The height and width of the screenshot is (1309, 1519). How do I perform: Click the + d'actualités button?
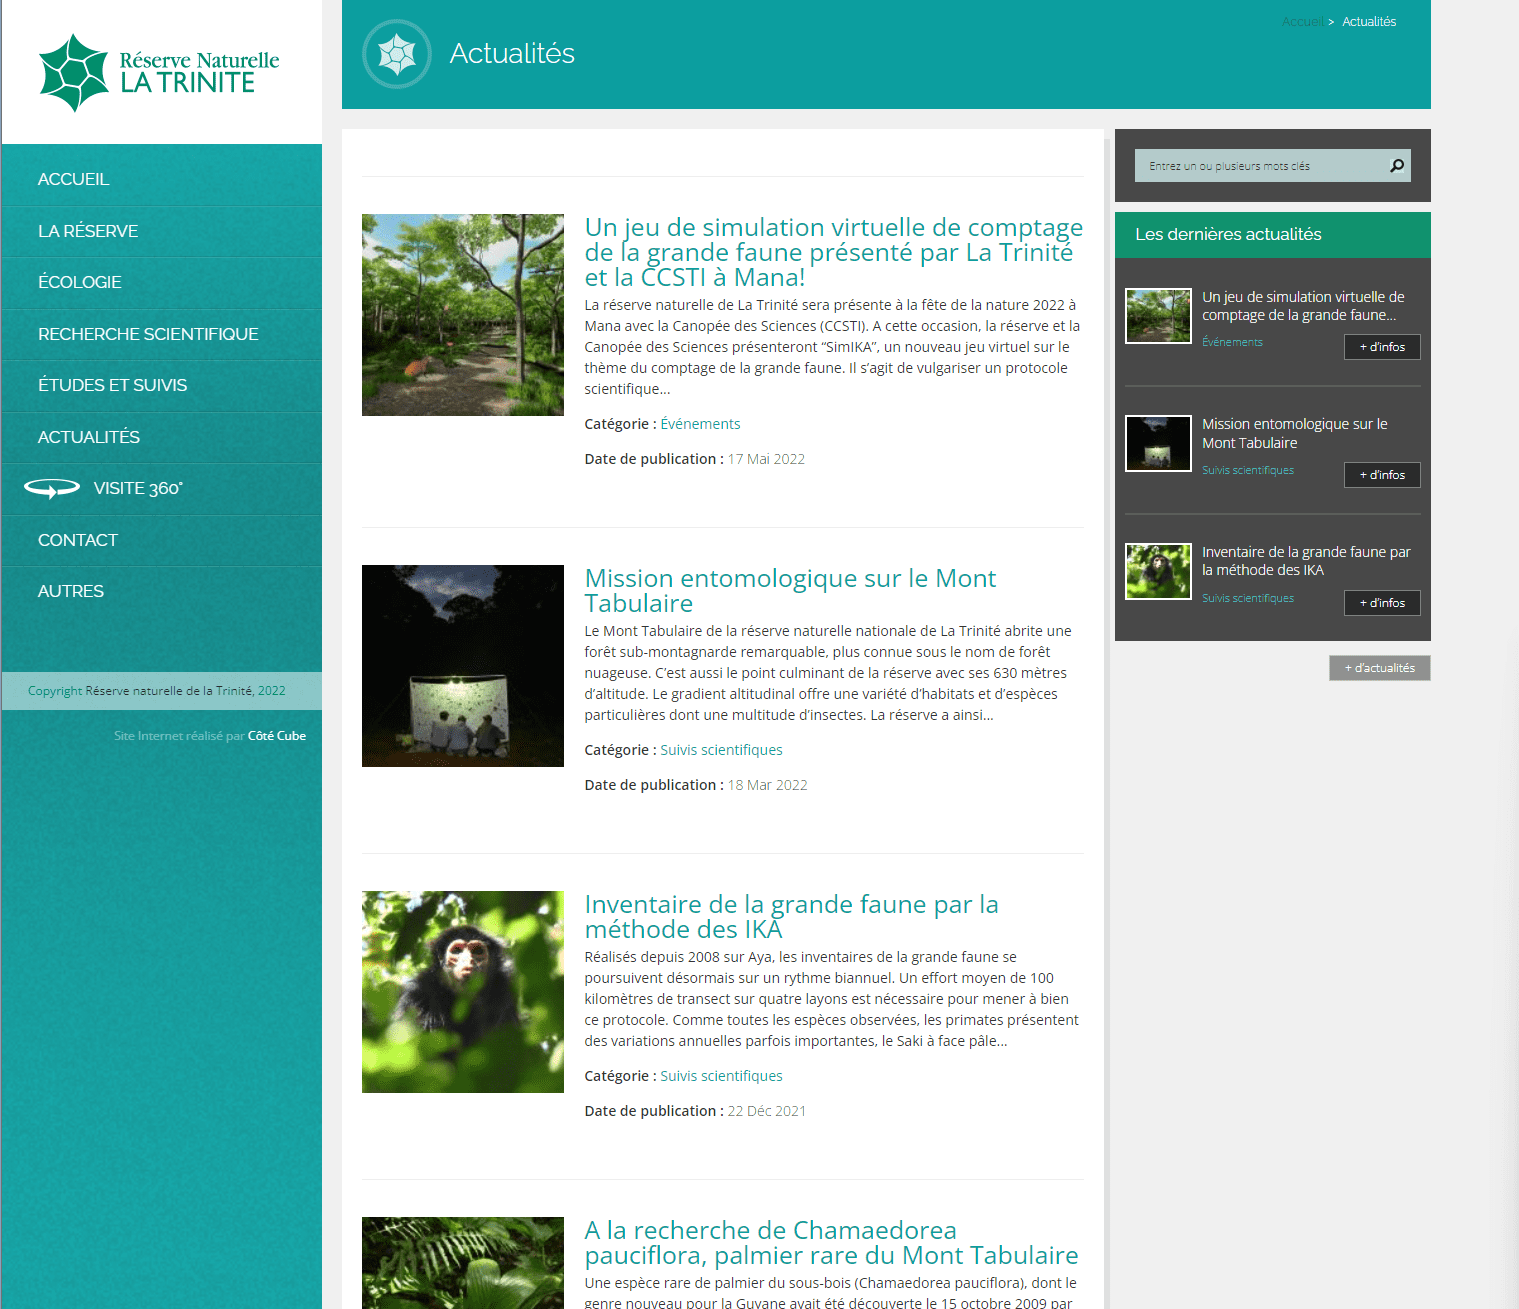(1380, 668)
